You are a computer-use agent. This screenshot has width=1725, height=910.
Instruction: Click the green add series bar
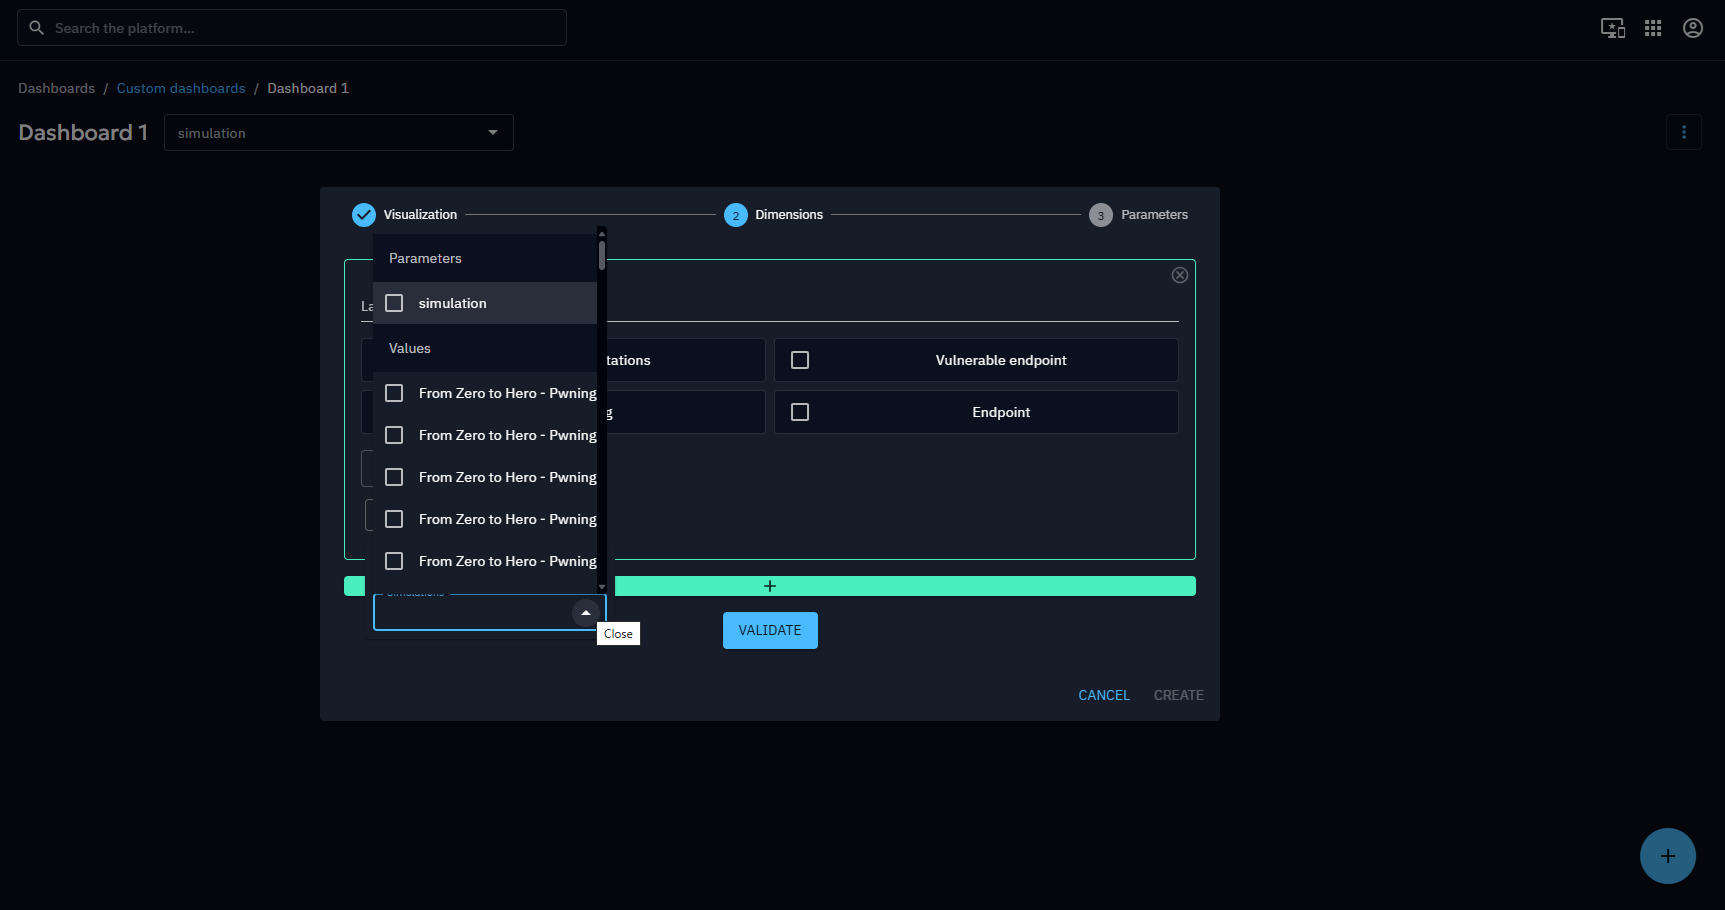[900, 586]
